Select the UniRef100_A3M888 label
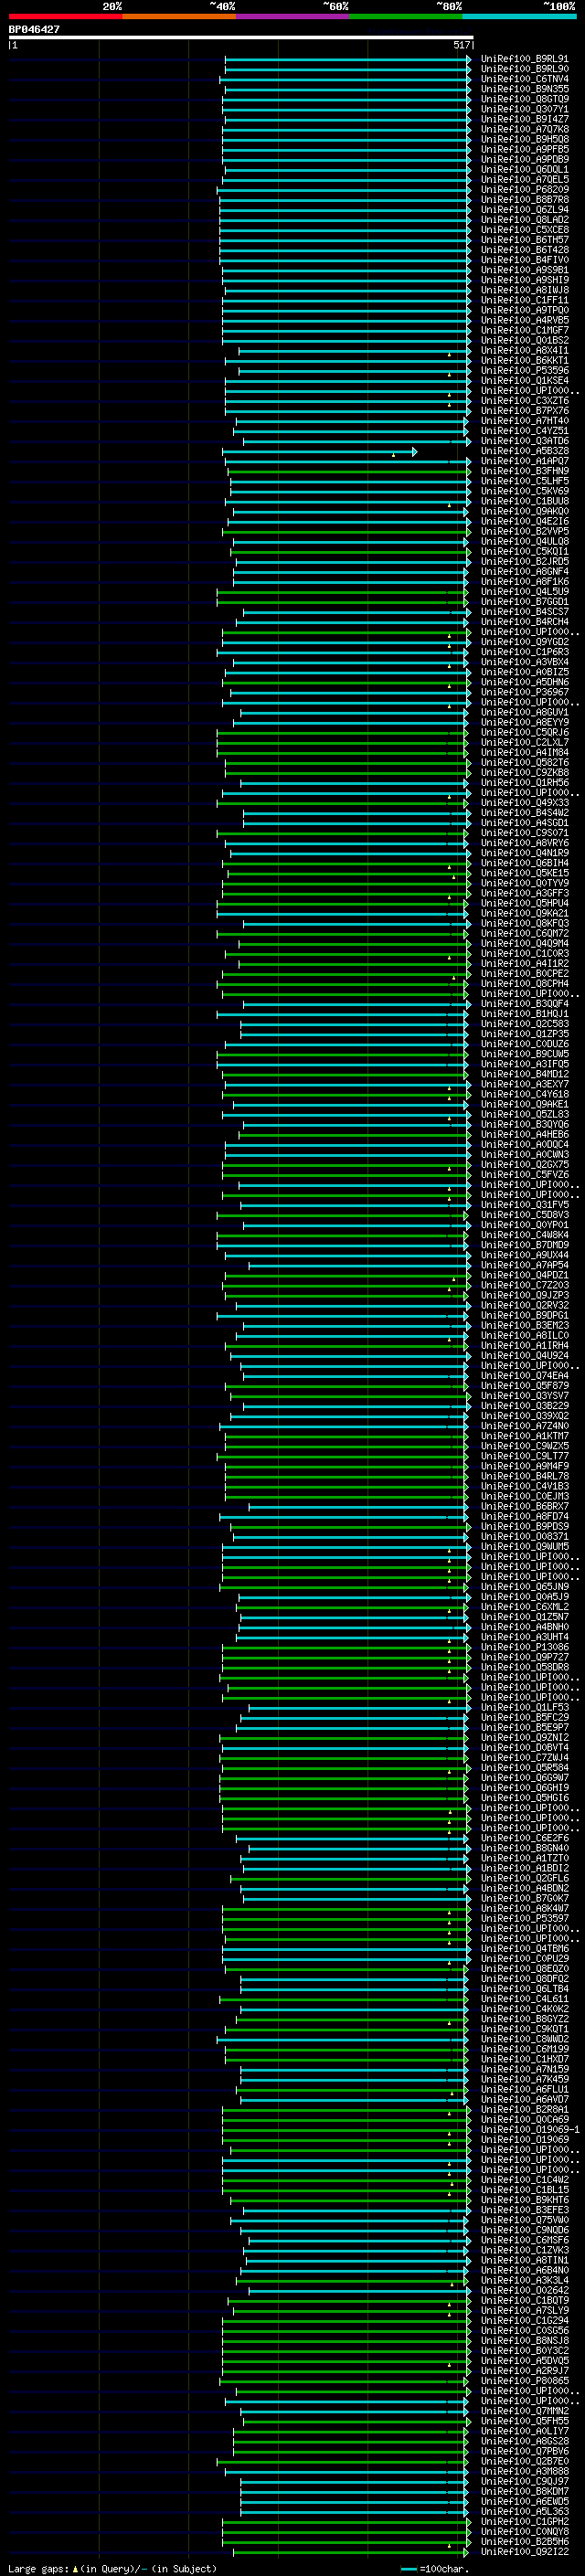 click(x=524, y=2472)
